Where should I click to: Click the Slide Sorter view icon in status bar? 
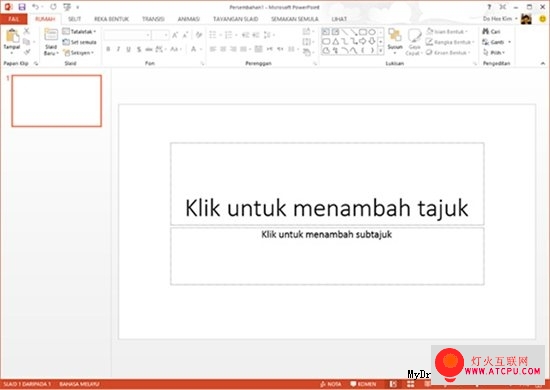tap(410, 384)
